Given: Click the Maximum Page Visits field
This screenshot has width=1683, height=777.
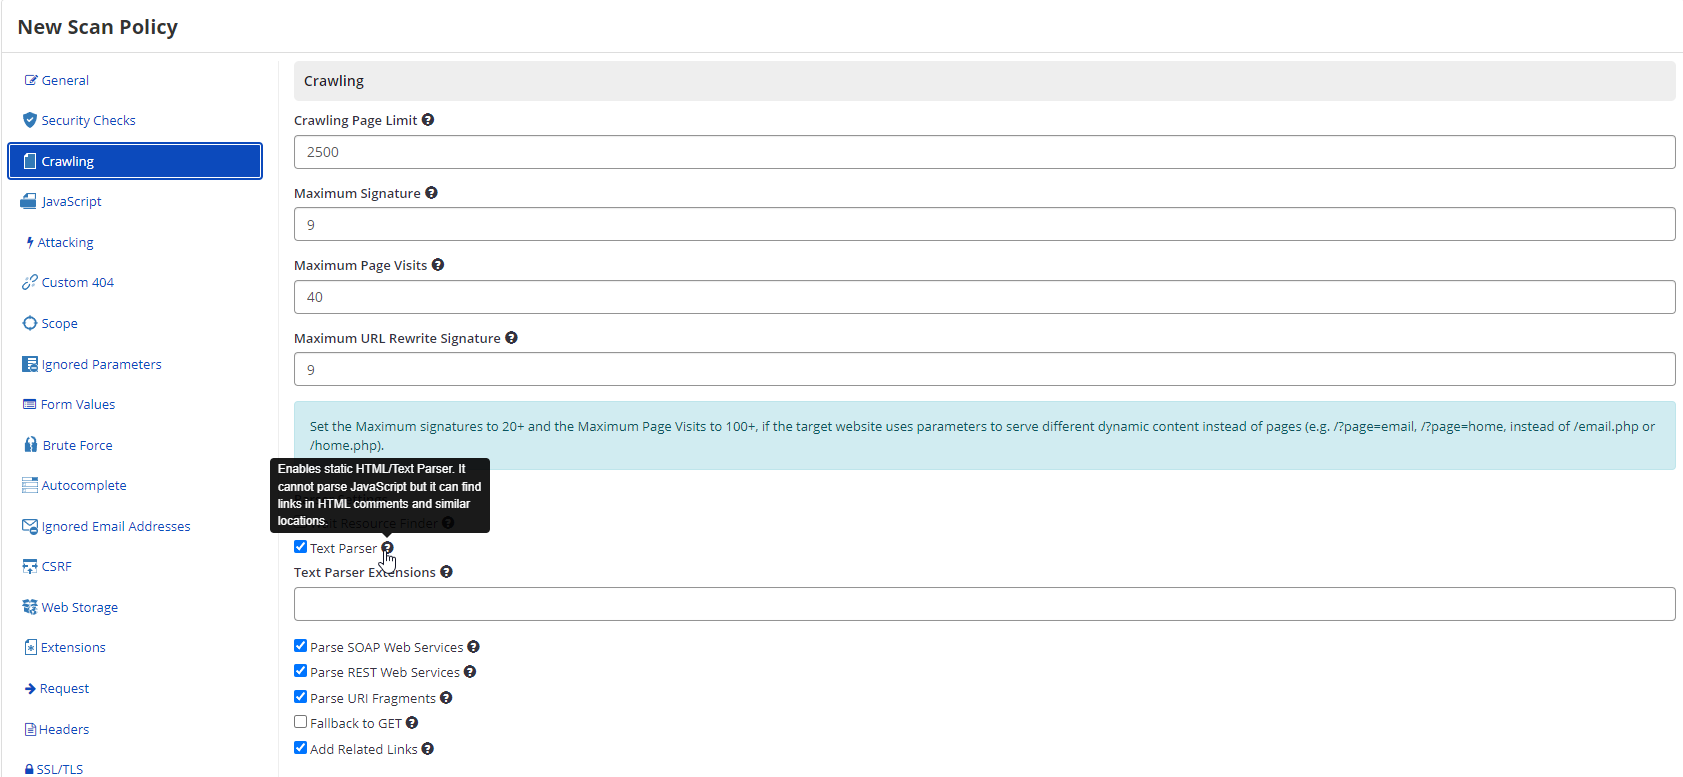Looking at the screenshot, I should point(984,297).
